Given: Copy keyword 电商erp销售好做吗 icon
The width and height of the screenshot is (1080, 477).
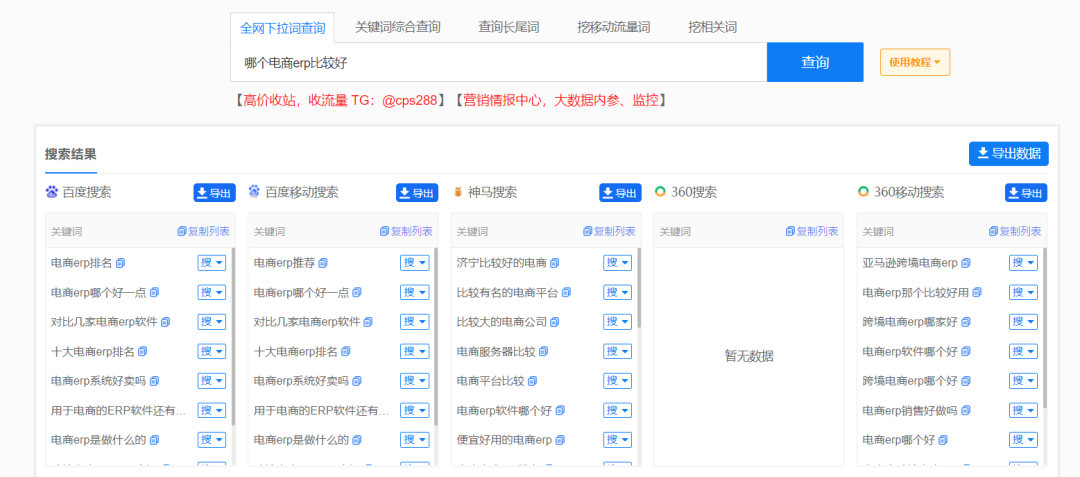Looking at the screenshot, I should (966, 410).
